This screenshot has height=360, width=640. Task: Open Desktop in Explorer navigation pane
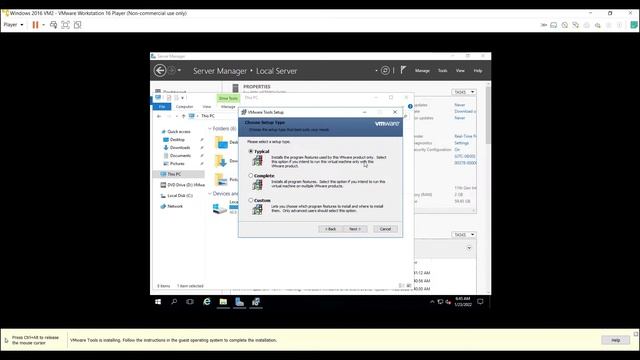pyautogui.click(x=177, y=140)
